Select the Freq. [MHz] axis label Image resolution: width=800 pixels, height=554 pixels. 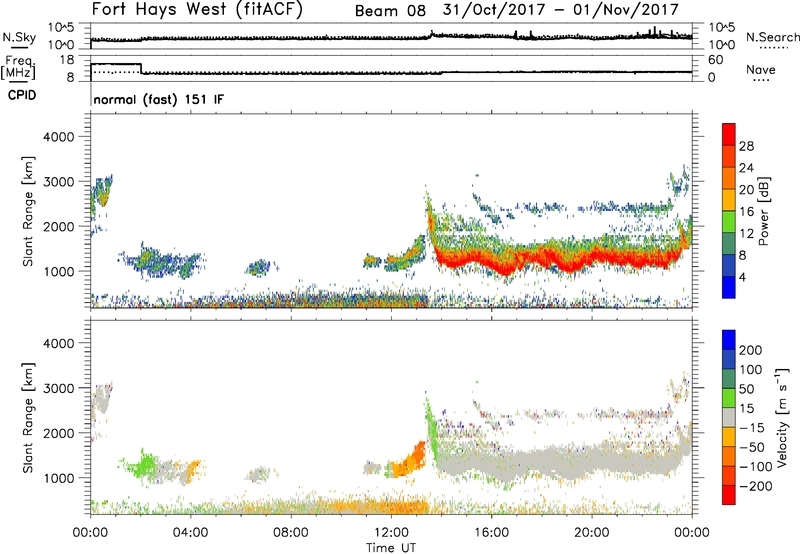click(x=18, y=68)
